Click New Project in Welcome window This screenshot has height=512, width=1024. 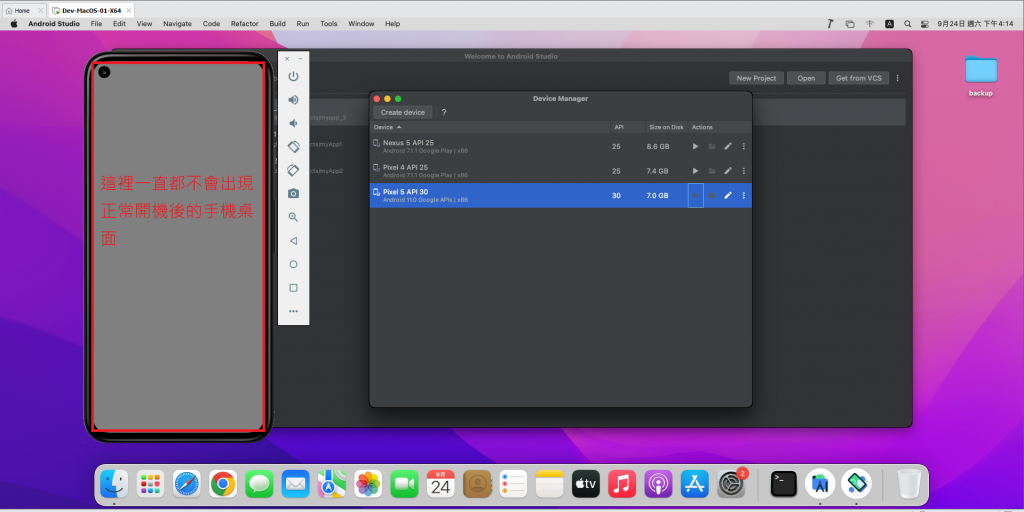coord(756,78)
